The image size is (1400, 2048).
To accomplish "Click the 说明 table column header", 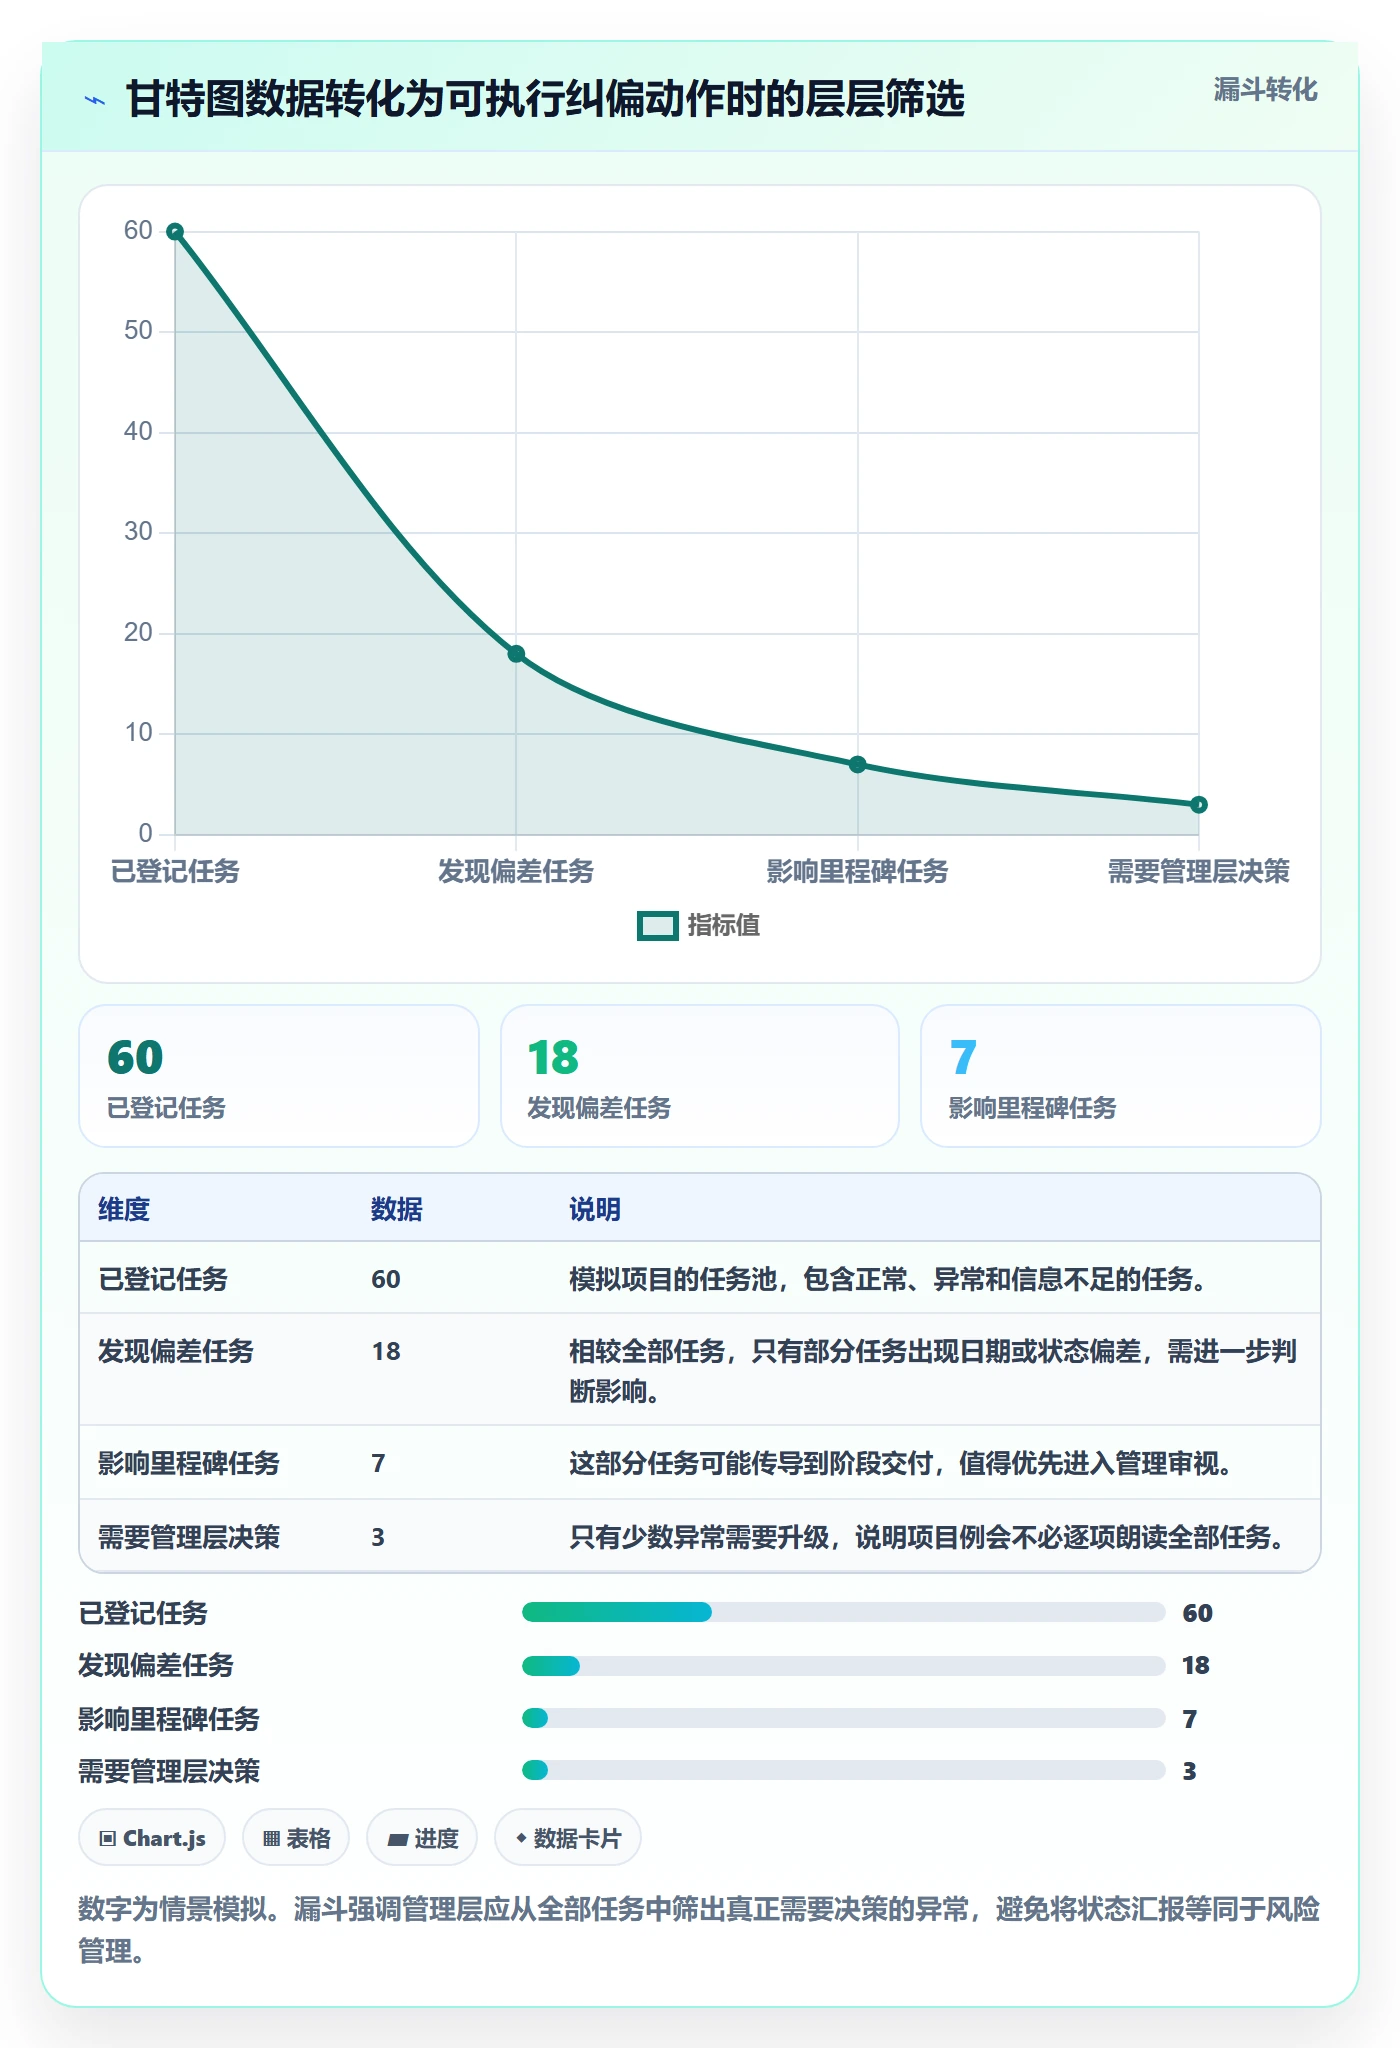I will [x=595, y=1210].
